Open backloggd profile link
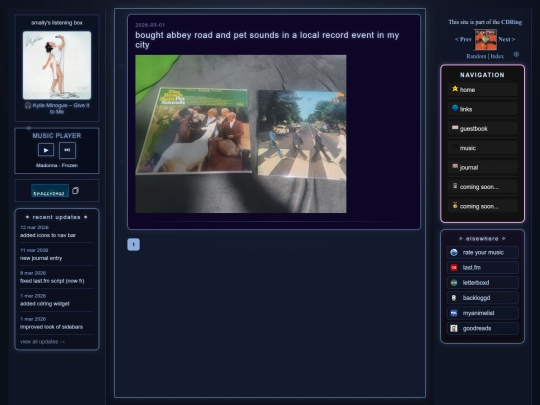540x405 pixels. click(x=482, y=298)
